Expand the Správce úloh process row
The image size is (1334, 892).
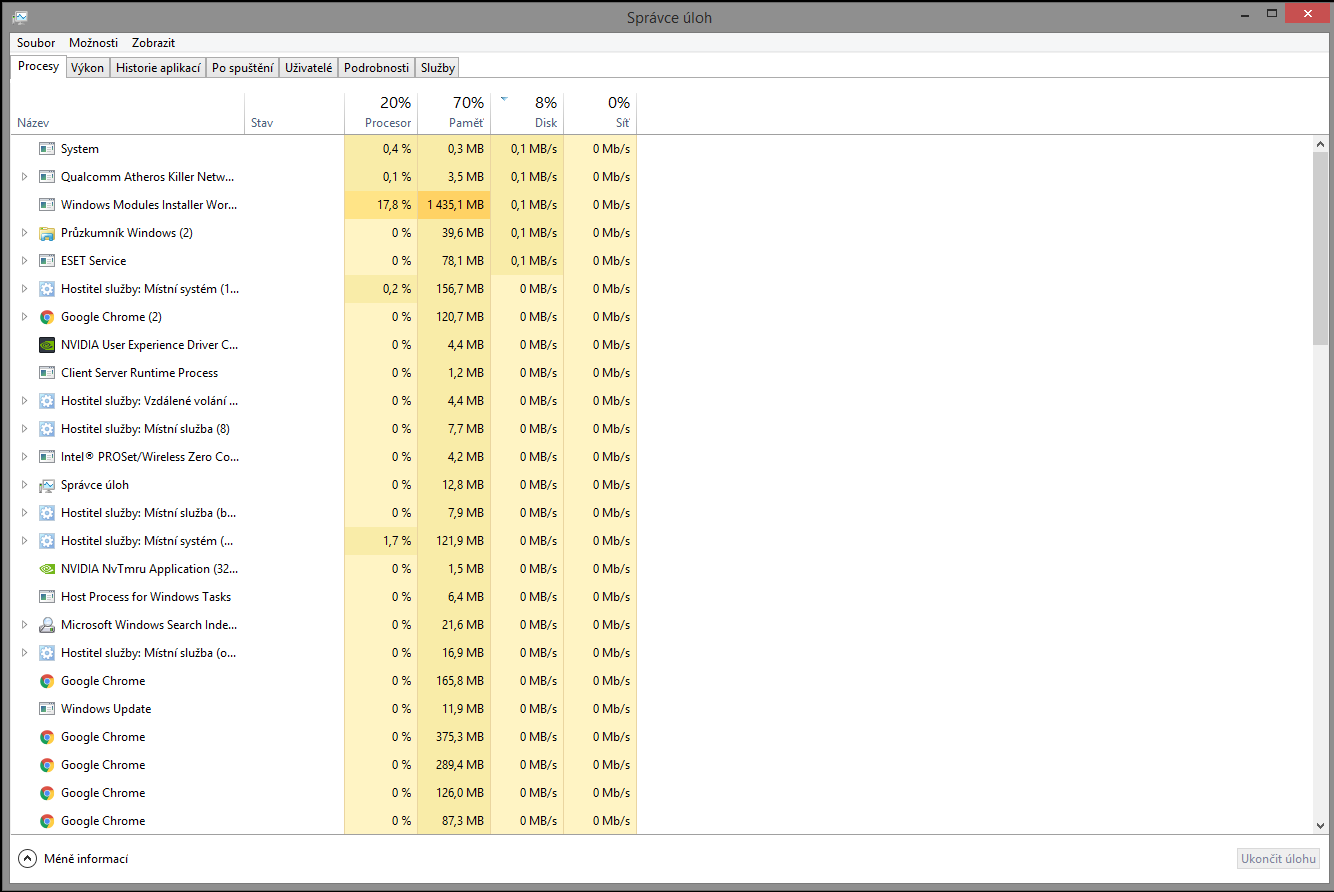(x=25, y=485)
